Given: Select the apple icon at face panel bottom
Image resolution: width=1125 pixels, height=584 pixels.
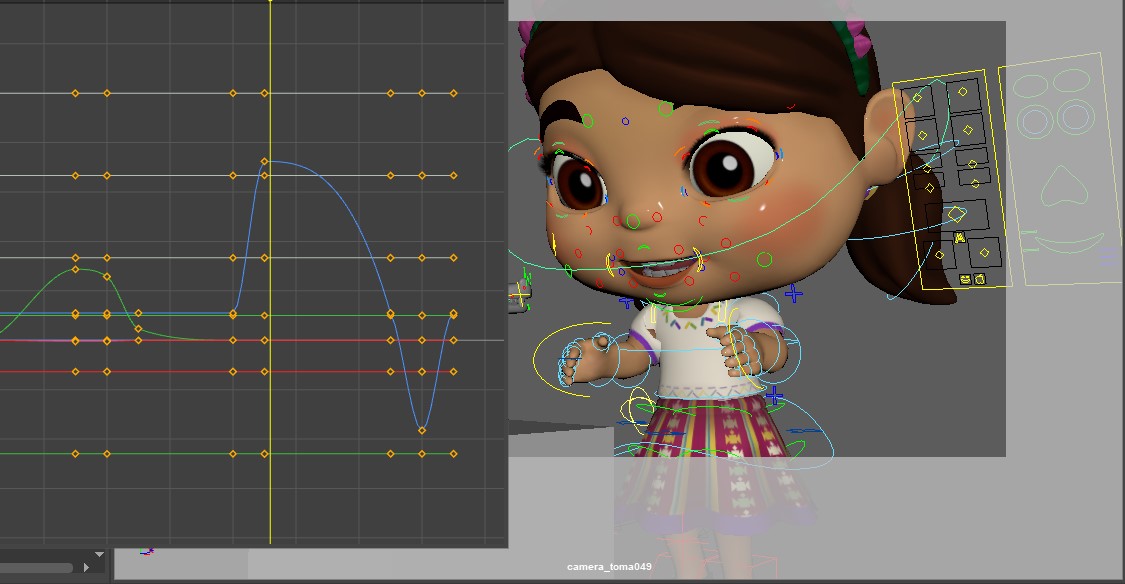Looking at the screenshot, I should click(979, 279).
